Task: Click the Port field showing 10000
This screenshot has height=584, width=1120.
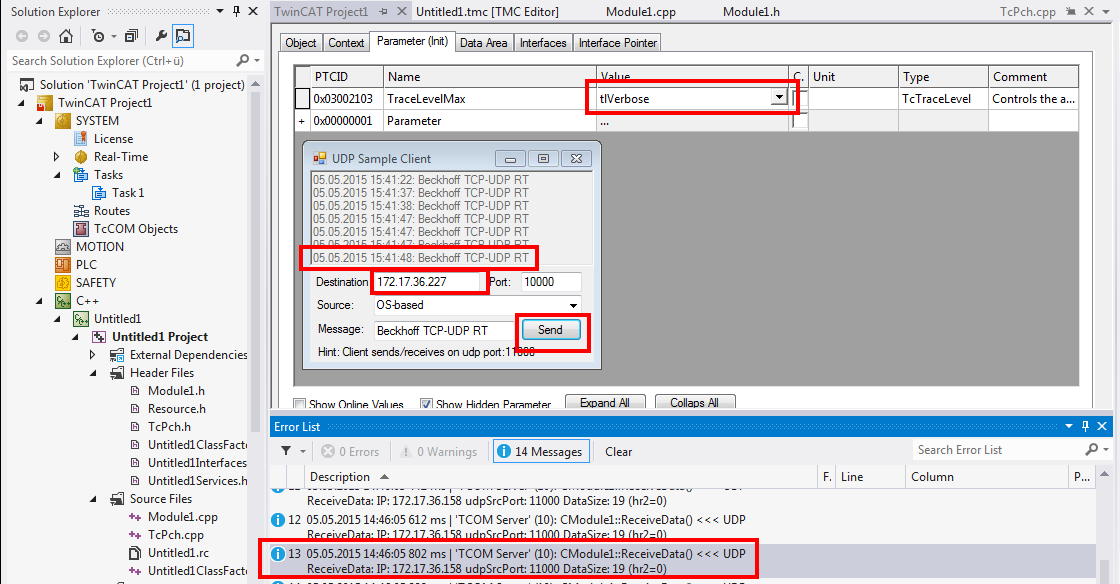Action: [551, 282]
